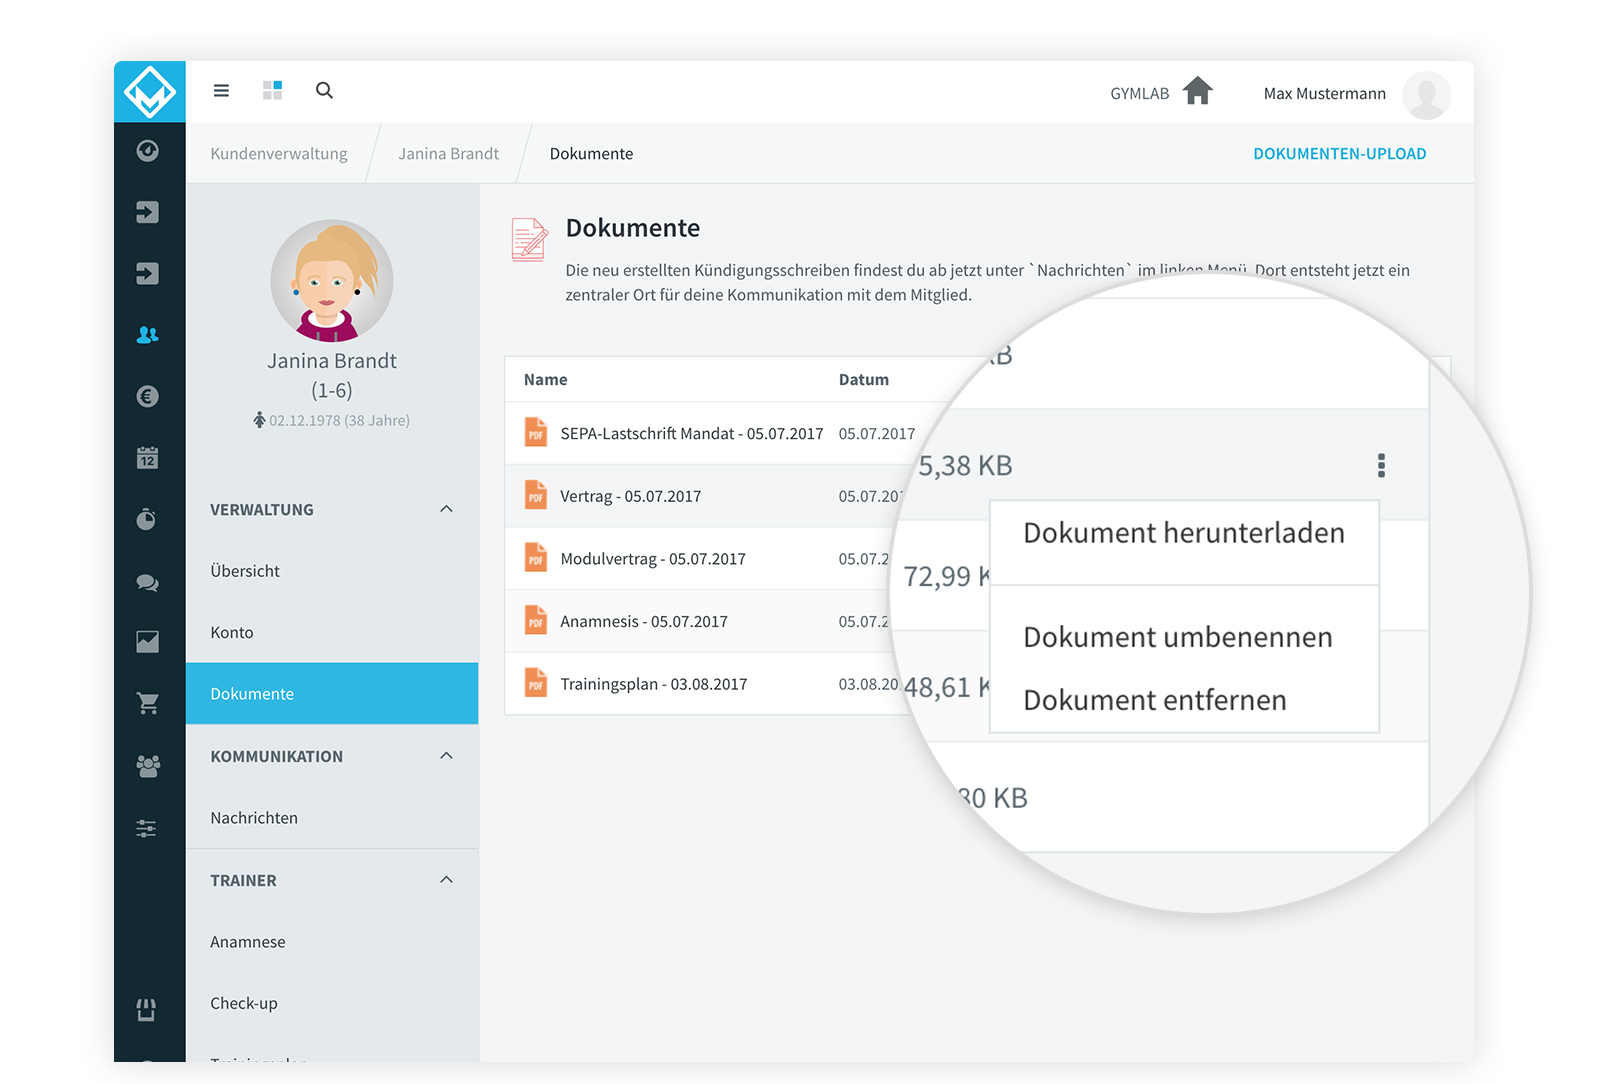This screenshot has width=1600, height=1084.
Task: Click the PDF icon for SEPA-Lastschrift Mandat
Action: (536, 432)
